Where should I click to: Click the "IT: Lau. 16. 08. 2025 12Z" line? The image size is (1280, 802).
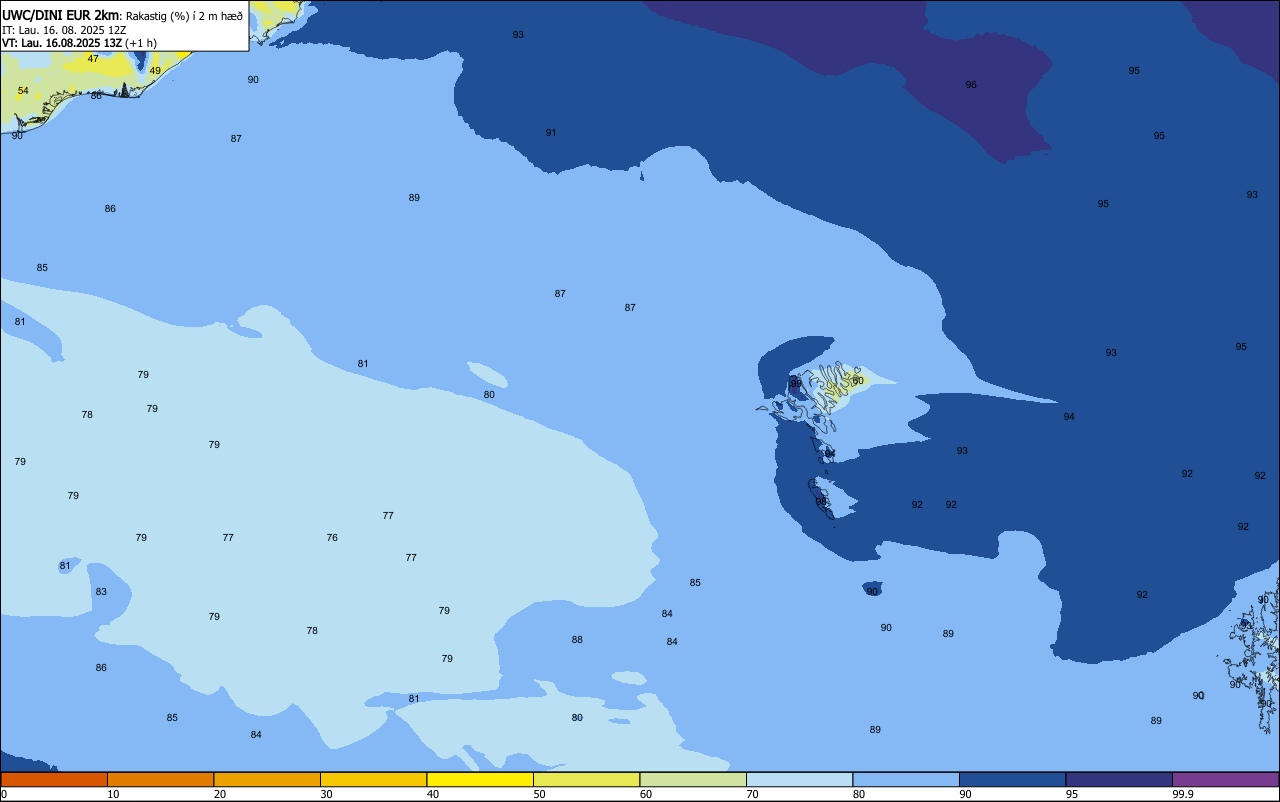point(64,30)
